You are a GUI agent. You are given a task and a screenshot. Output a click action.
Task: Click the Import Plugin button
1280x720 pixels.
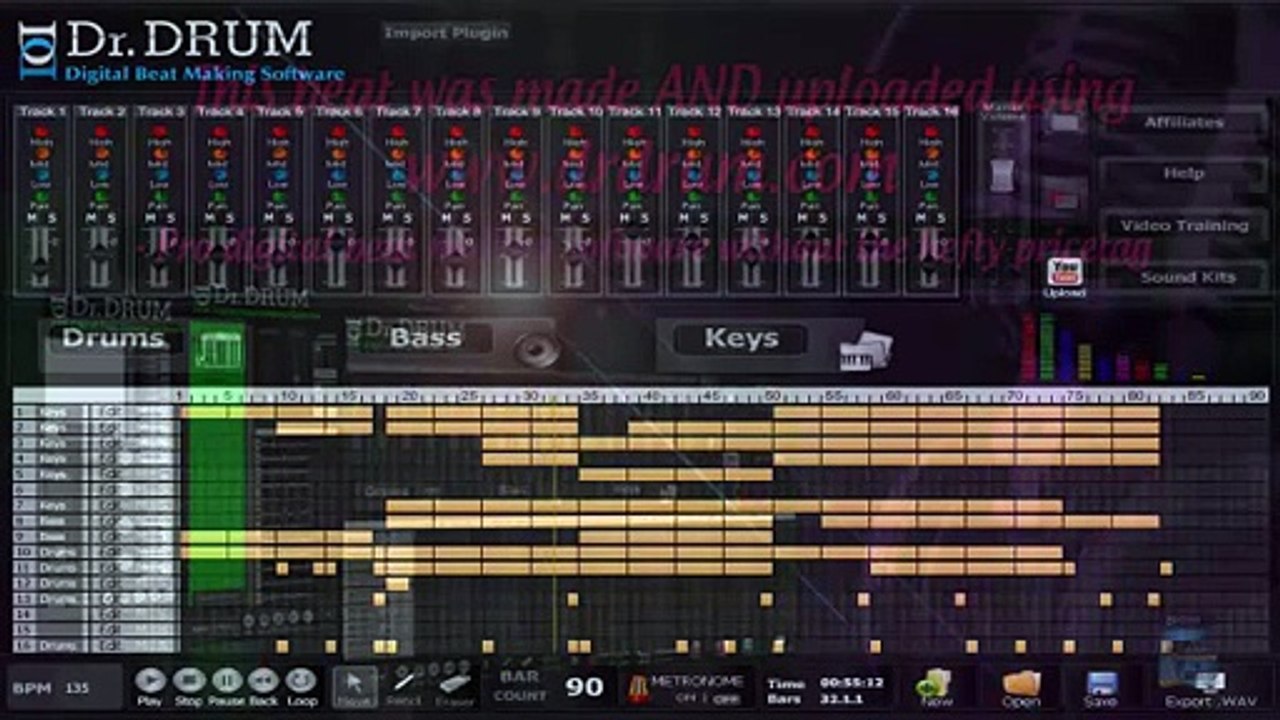[x=446, y=33]
